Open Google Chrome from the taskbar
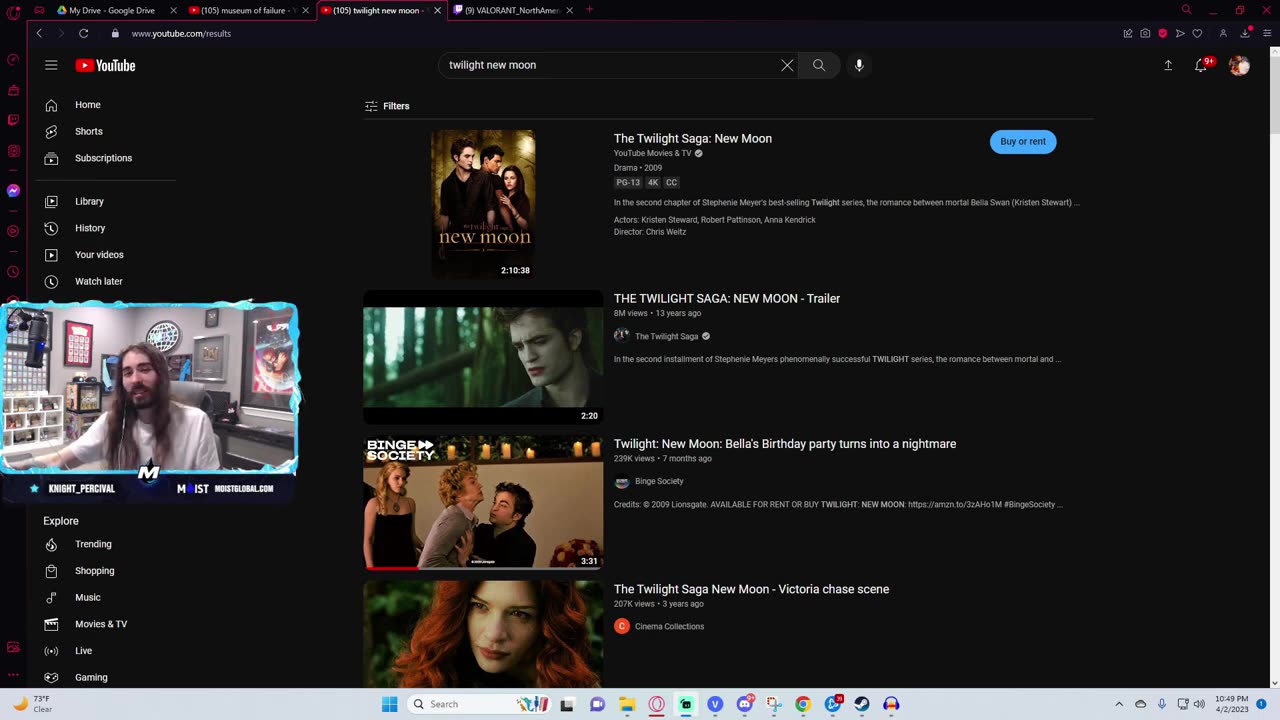Screen dimensions: 1280x720 (x=802, y=704)
